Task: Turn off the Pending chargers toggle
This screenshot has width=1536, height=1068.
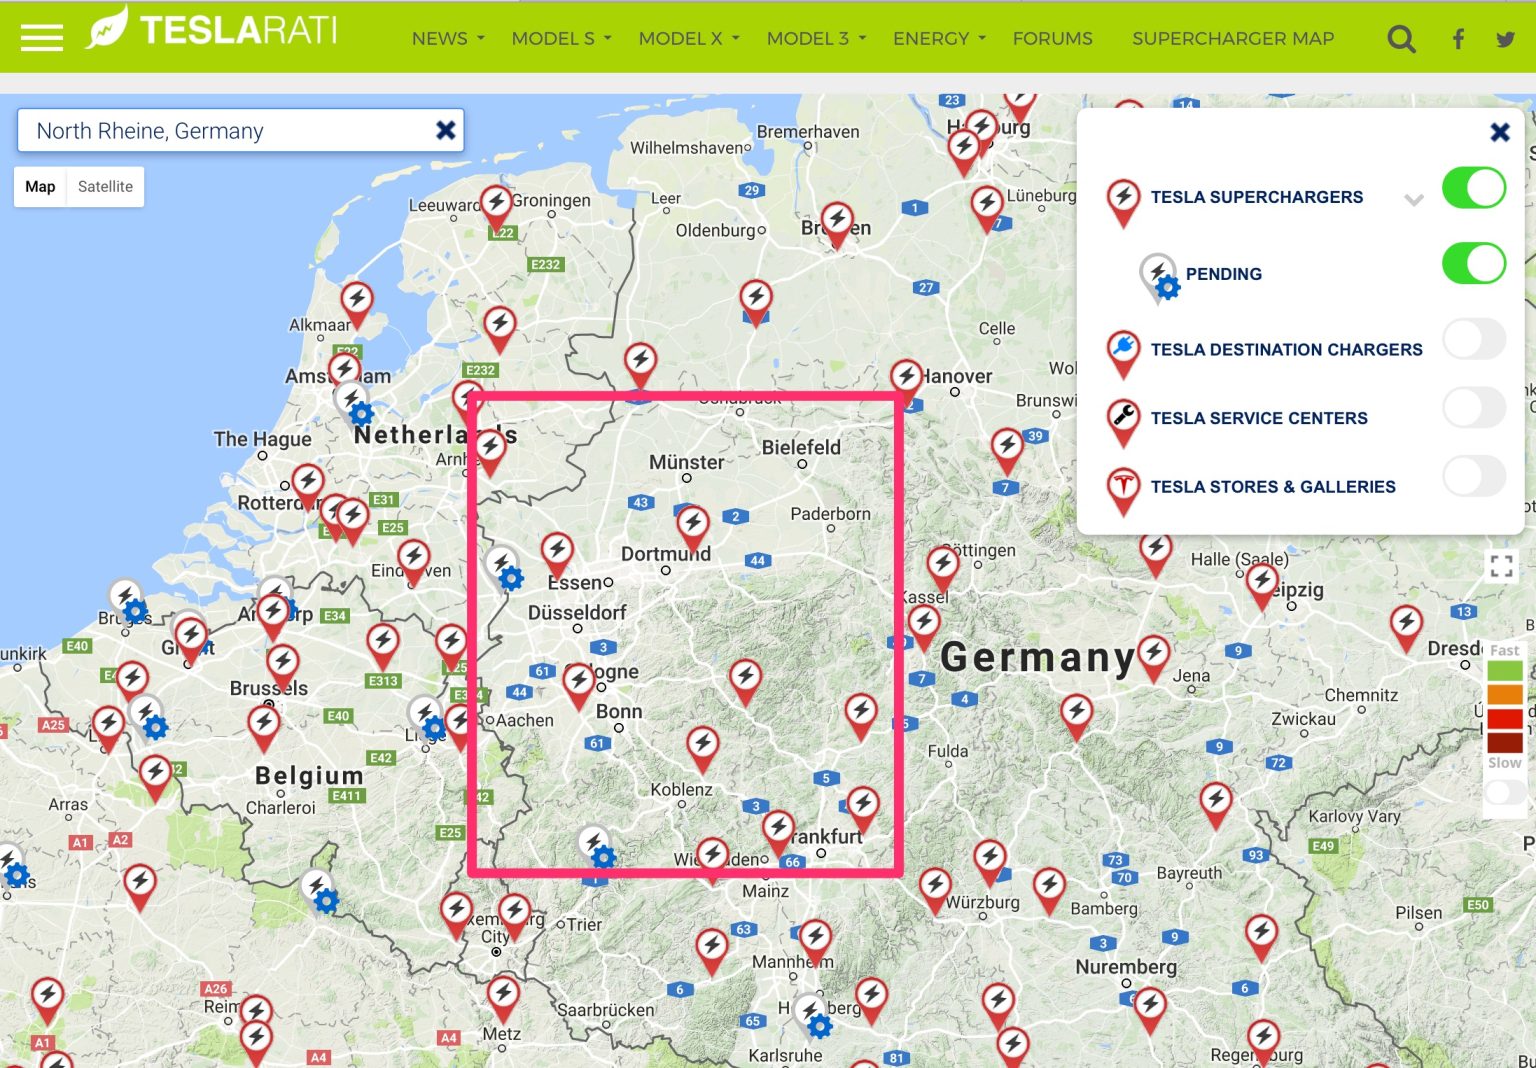Action: point(1473,264)
